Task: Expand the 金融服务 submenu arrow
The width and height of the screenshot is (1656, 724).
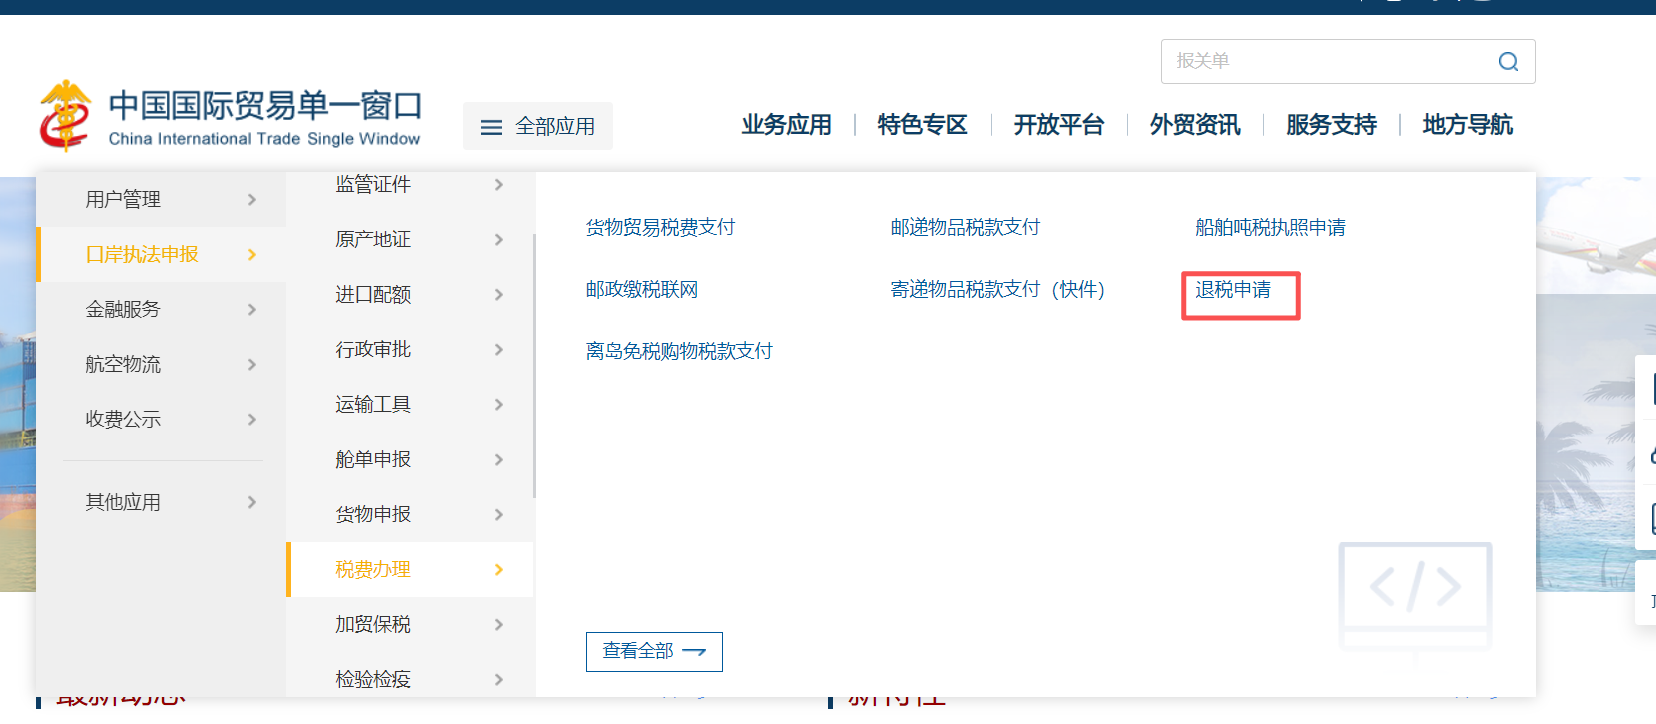Action: click(x=252, y=310)
